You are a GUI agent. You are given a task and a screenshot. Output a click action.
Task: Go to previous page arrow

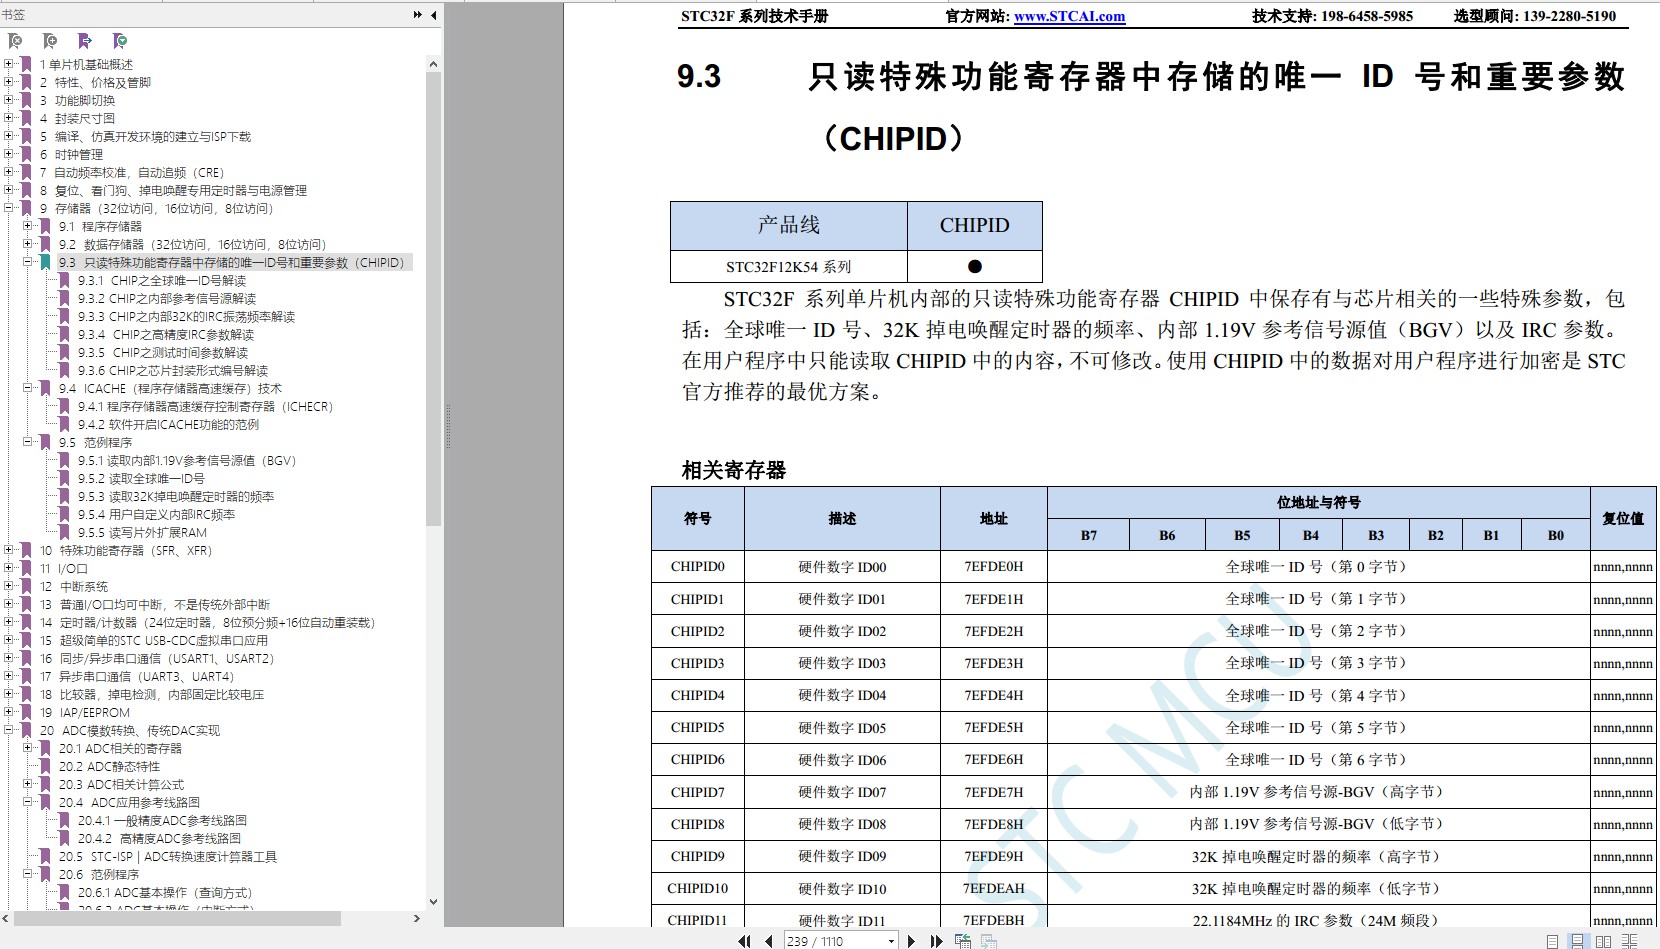768,941
